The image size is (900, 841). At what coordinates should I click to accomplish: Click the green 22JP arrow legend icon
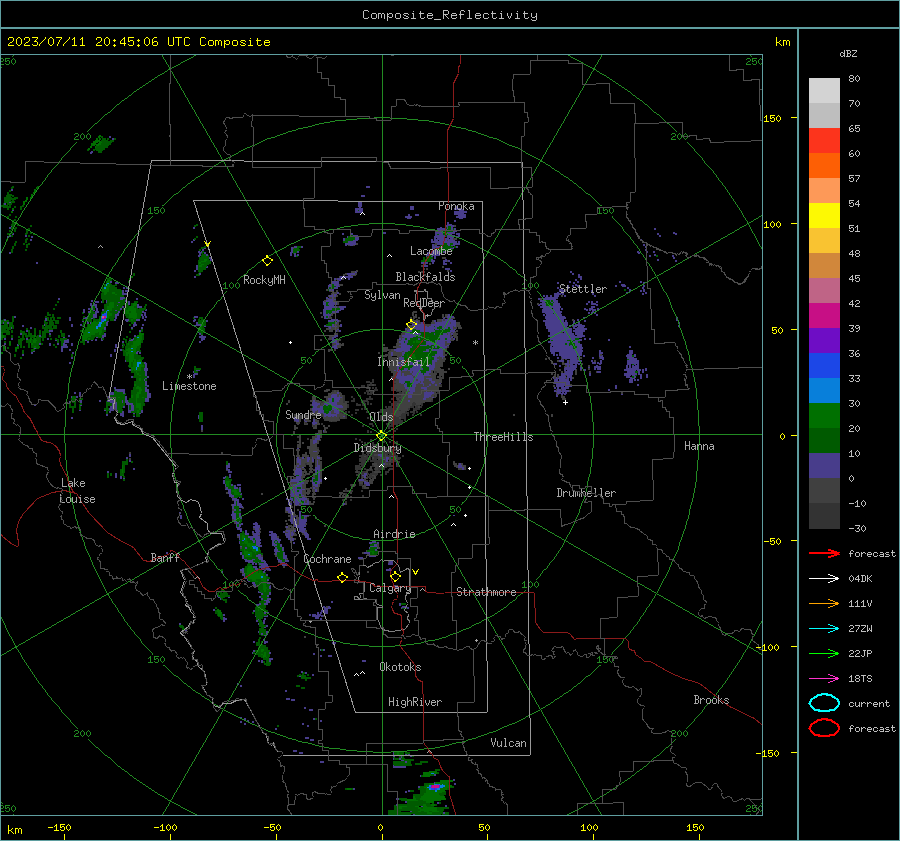point(824,653)
